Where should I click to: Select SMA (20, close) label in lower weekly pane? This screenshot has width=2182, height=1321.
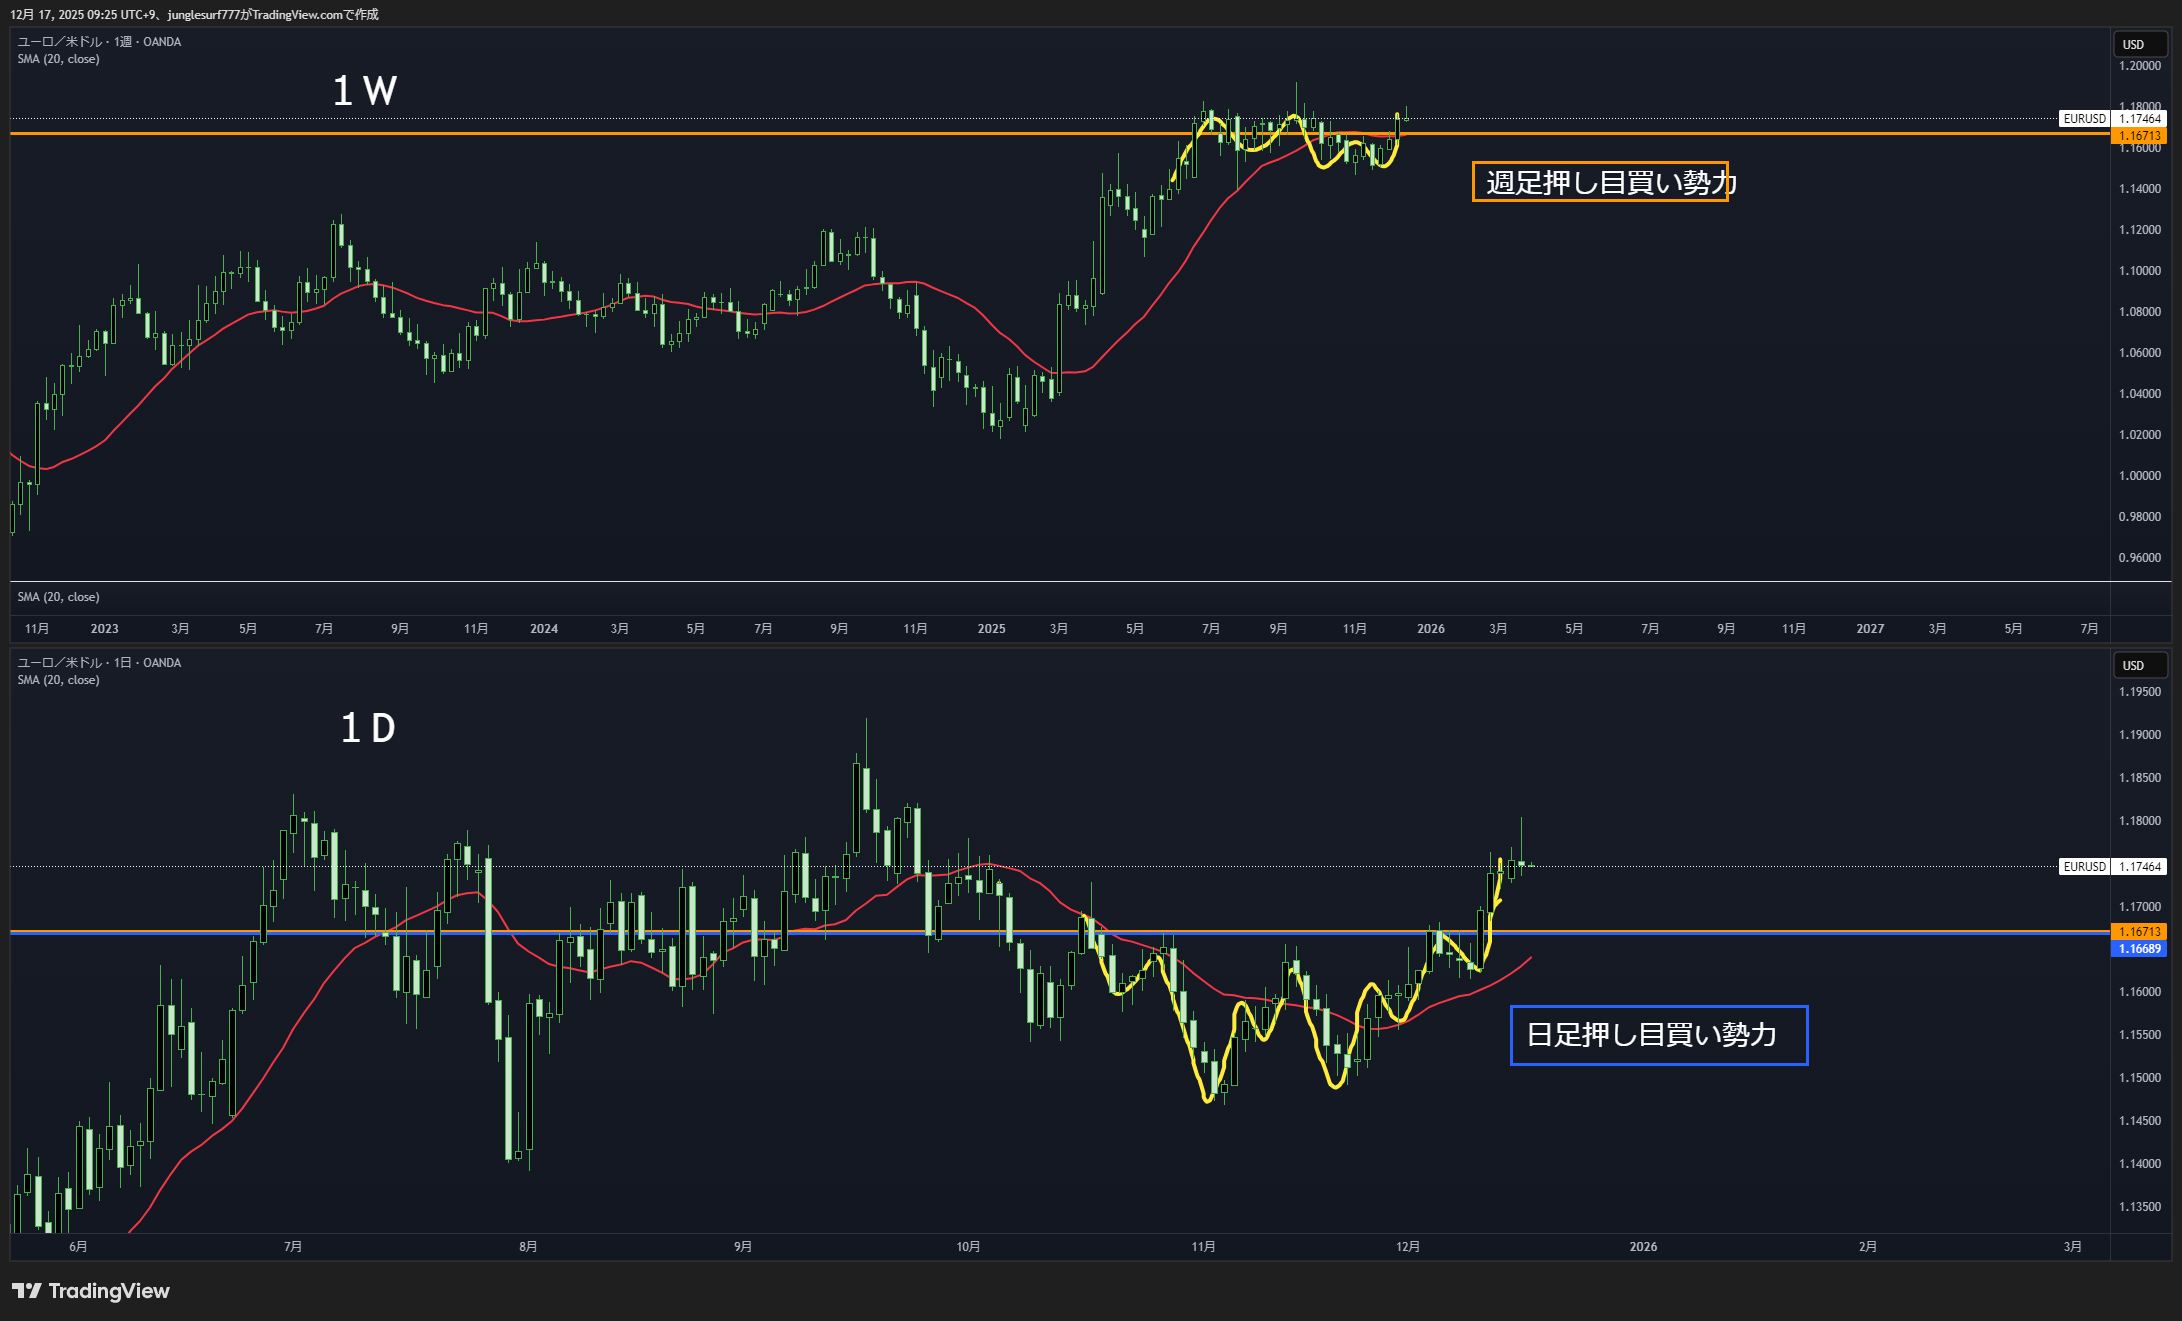[x=58, y=597]
